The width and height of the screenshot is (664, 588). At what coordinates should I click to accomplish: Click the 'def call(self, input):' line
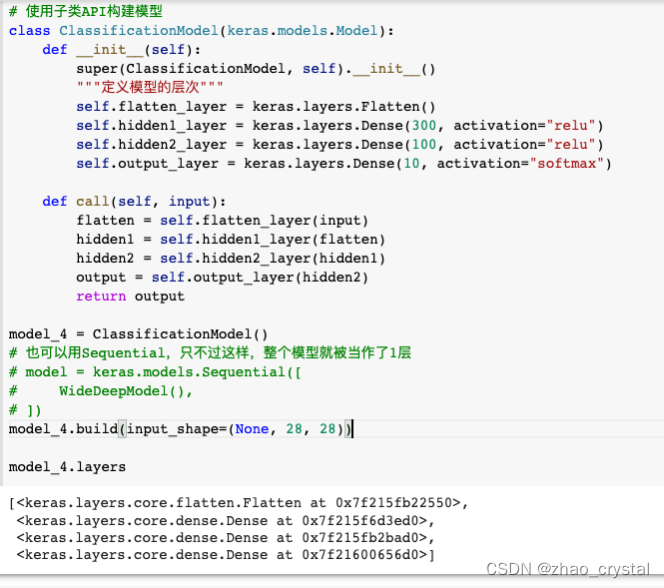tap(134, 202)
